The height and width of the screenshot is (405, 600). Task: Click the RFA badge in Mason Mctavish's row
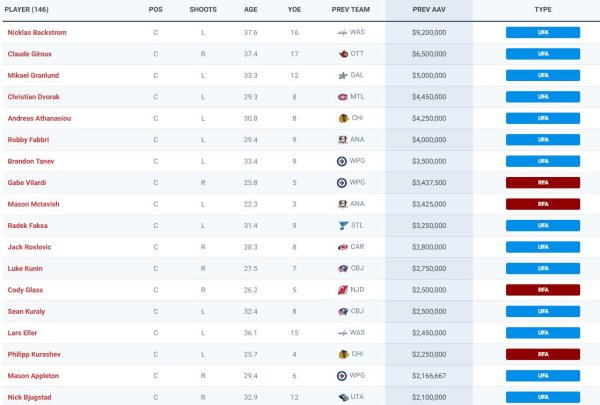(x=543, y=204)
